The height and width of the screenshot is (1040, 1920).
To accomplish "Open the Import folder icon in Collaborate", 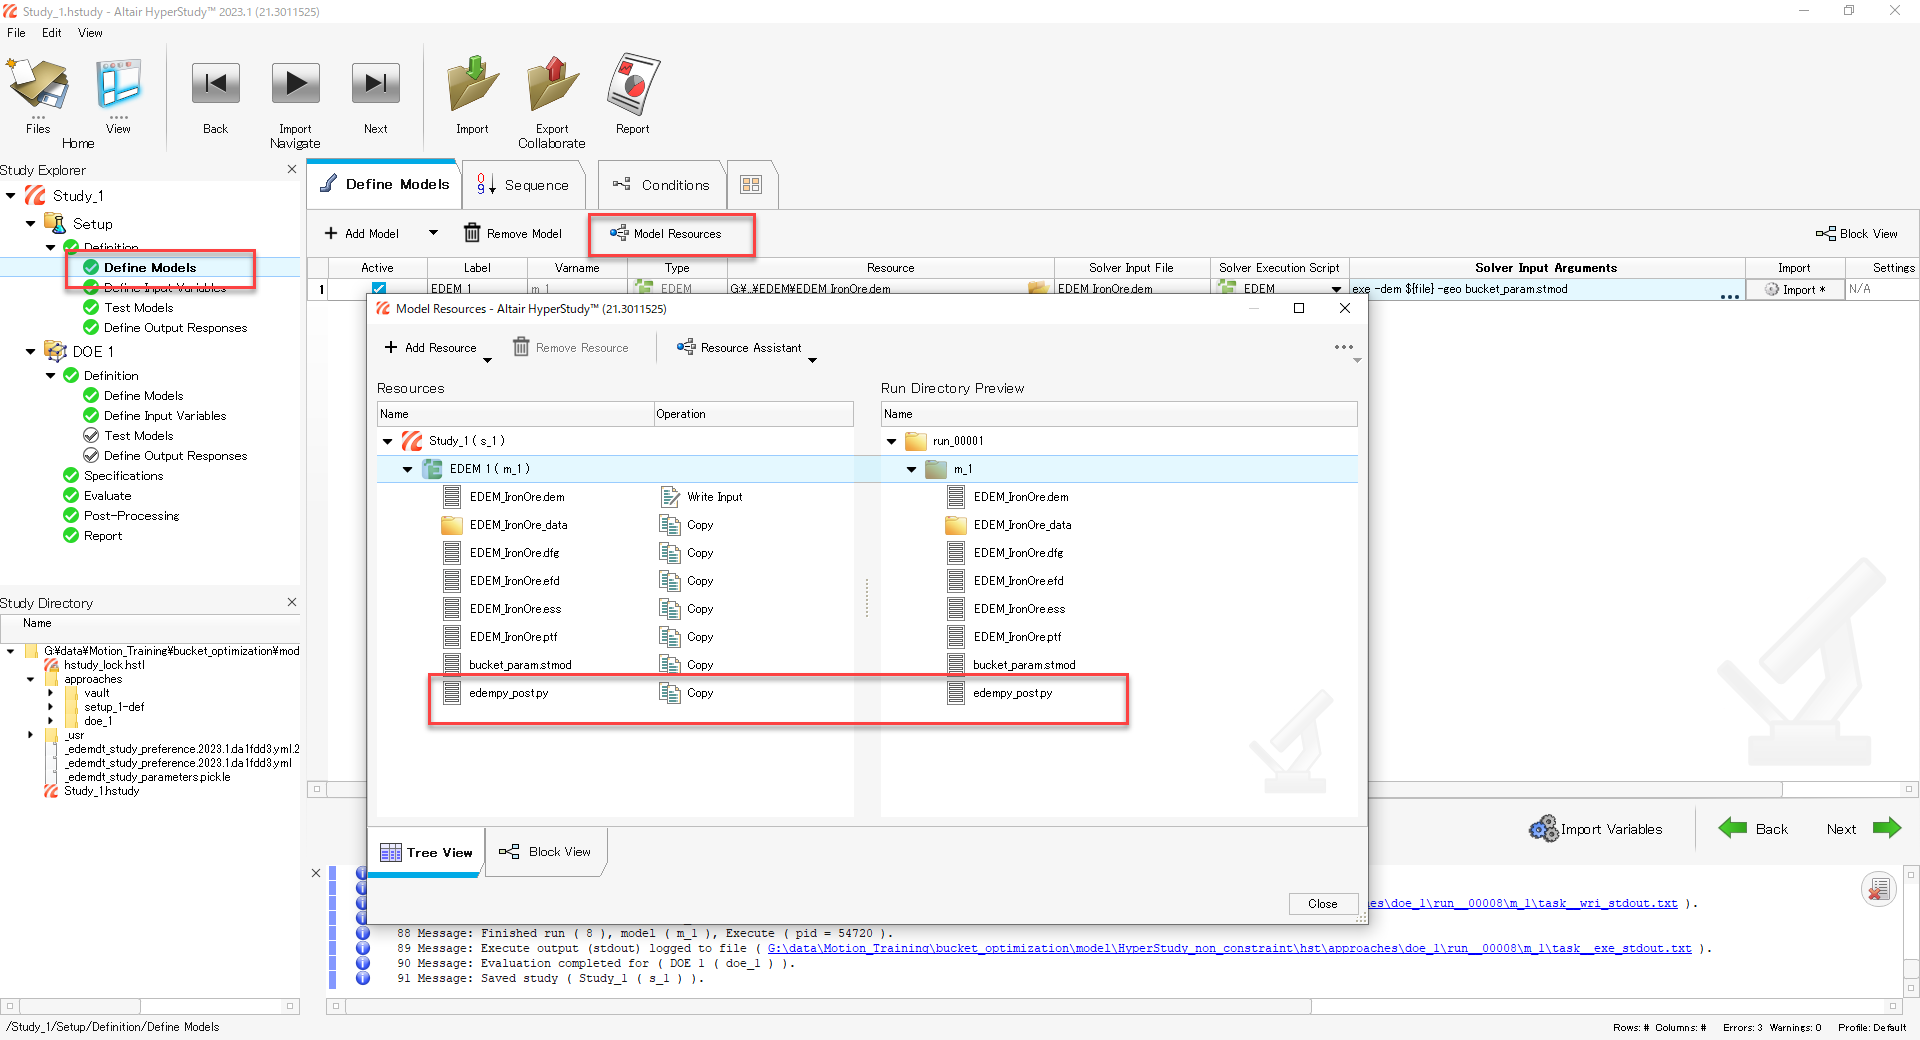I will [472, 84].
